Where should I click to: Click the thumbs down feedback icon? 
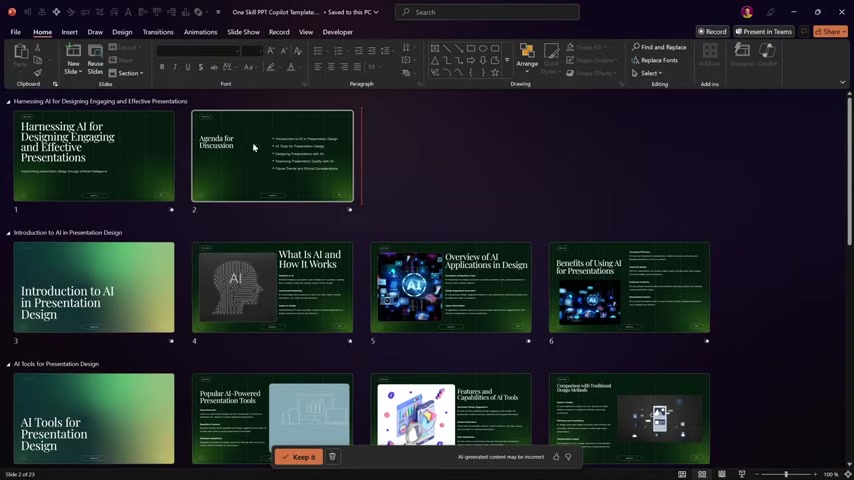pos(568,457)
